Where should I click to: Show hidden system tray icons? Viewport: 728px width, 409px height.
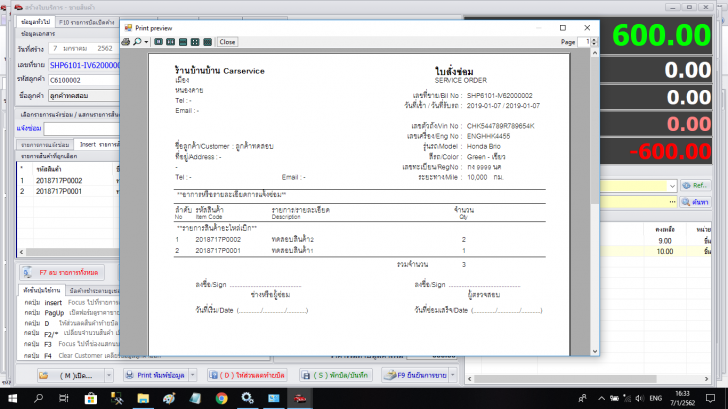point(601,398)
